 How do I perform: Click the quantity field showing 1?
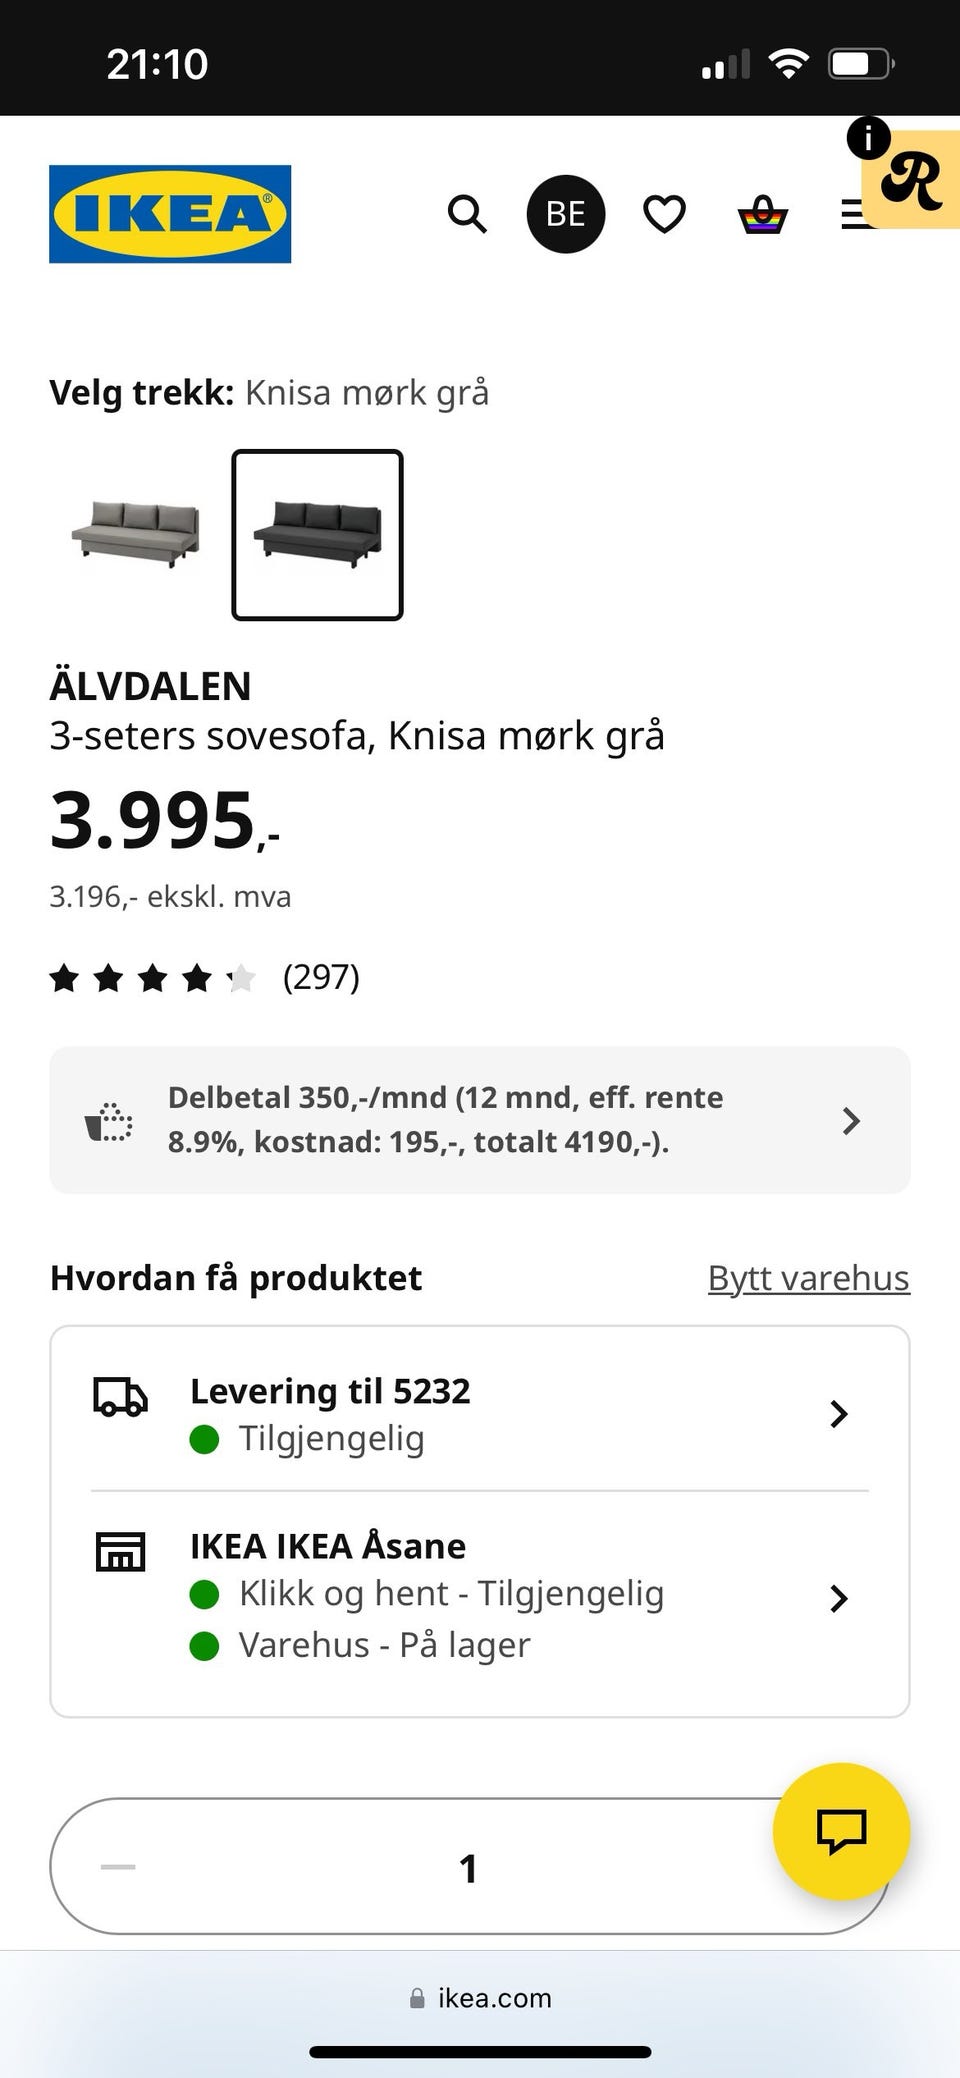point(468,1867)
